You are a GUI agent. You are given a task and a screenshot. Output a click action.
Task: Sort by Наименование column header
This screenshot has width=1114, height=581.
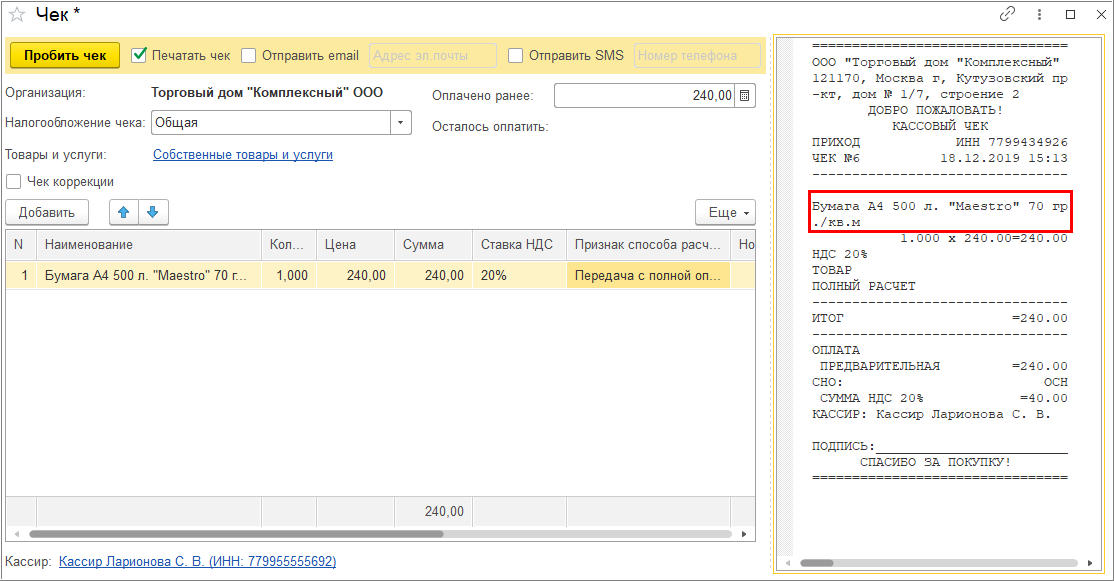149,244
